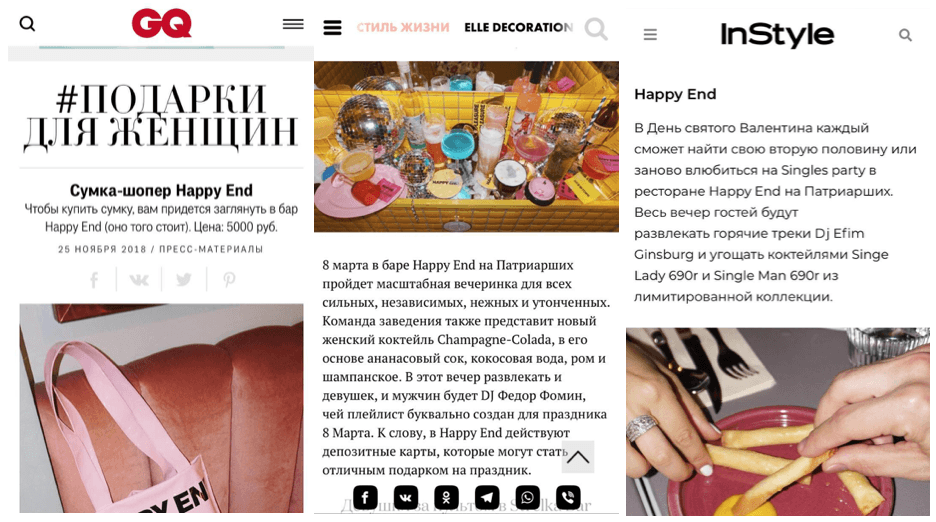Pin the GQ article to Pinterest
The width and height of the screenshot is (936, 522).
(229, 280)
